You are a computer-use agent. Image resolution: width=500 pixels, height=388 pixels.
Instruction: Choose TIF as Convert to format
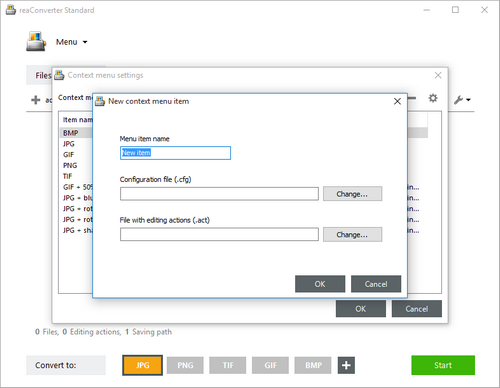[x=228, y=365]
